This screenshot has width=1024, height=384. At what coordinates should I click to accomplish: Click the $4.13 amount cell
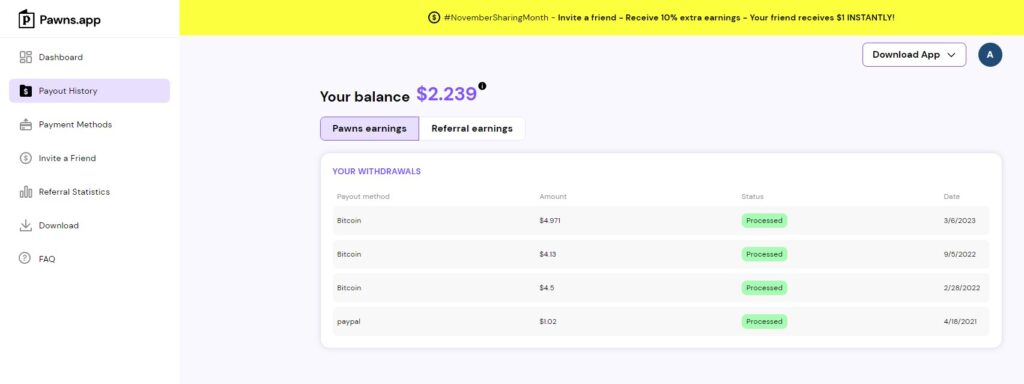tap(548, 254)
